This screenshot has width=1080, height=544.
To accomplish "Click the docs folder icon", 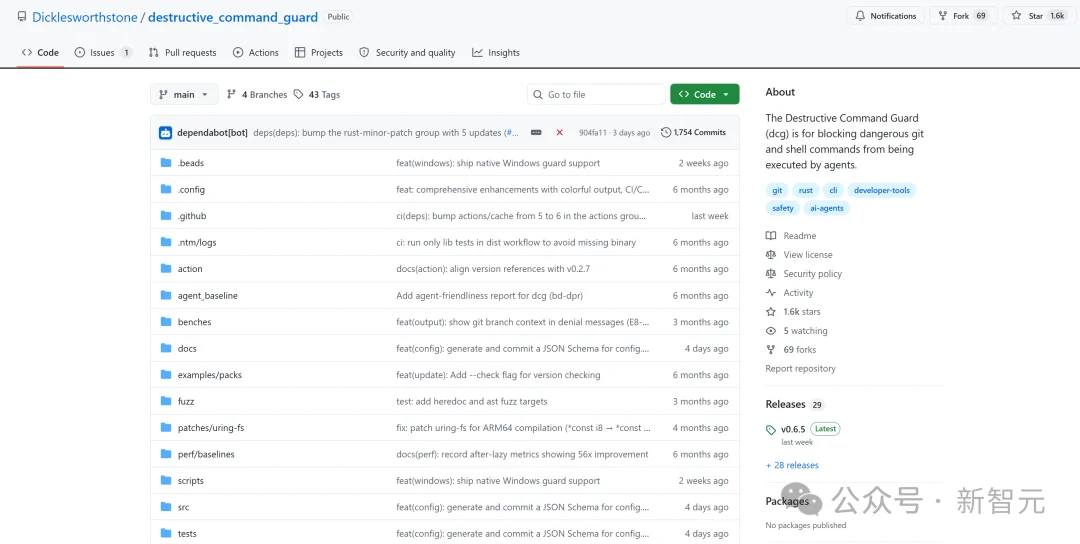I will (x=165, y=348).
